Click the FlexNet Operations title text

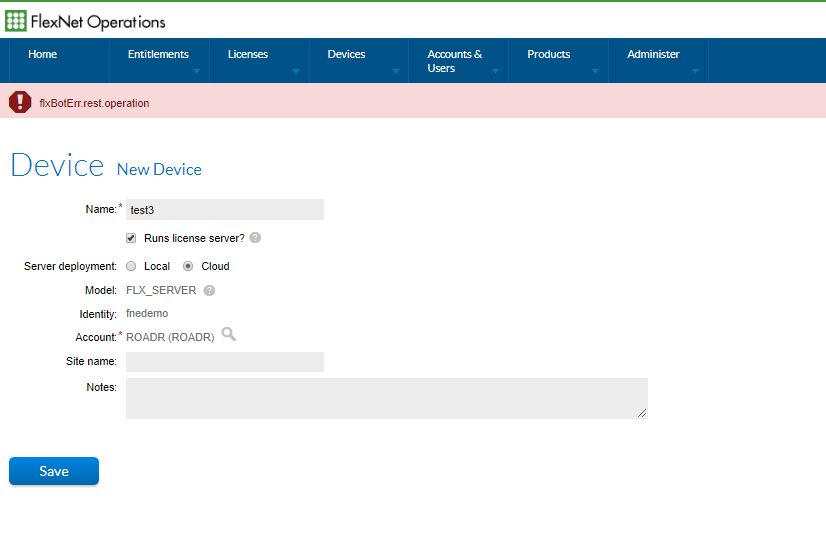coord(98,22)
